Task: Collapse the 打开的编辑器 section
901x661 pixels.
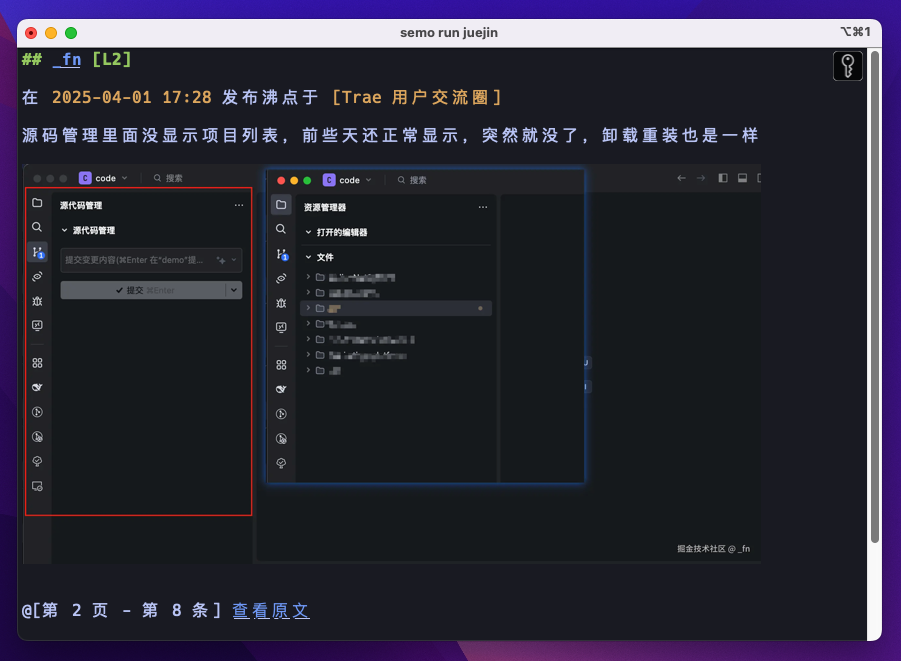Action: click(309, 232)
